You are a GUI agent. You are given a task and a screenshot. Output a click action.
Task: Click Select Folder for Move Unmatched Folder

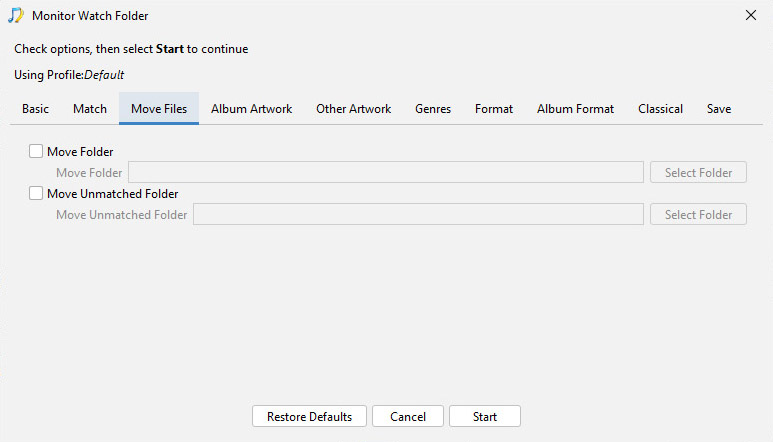point(698,214)
